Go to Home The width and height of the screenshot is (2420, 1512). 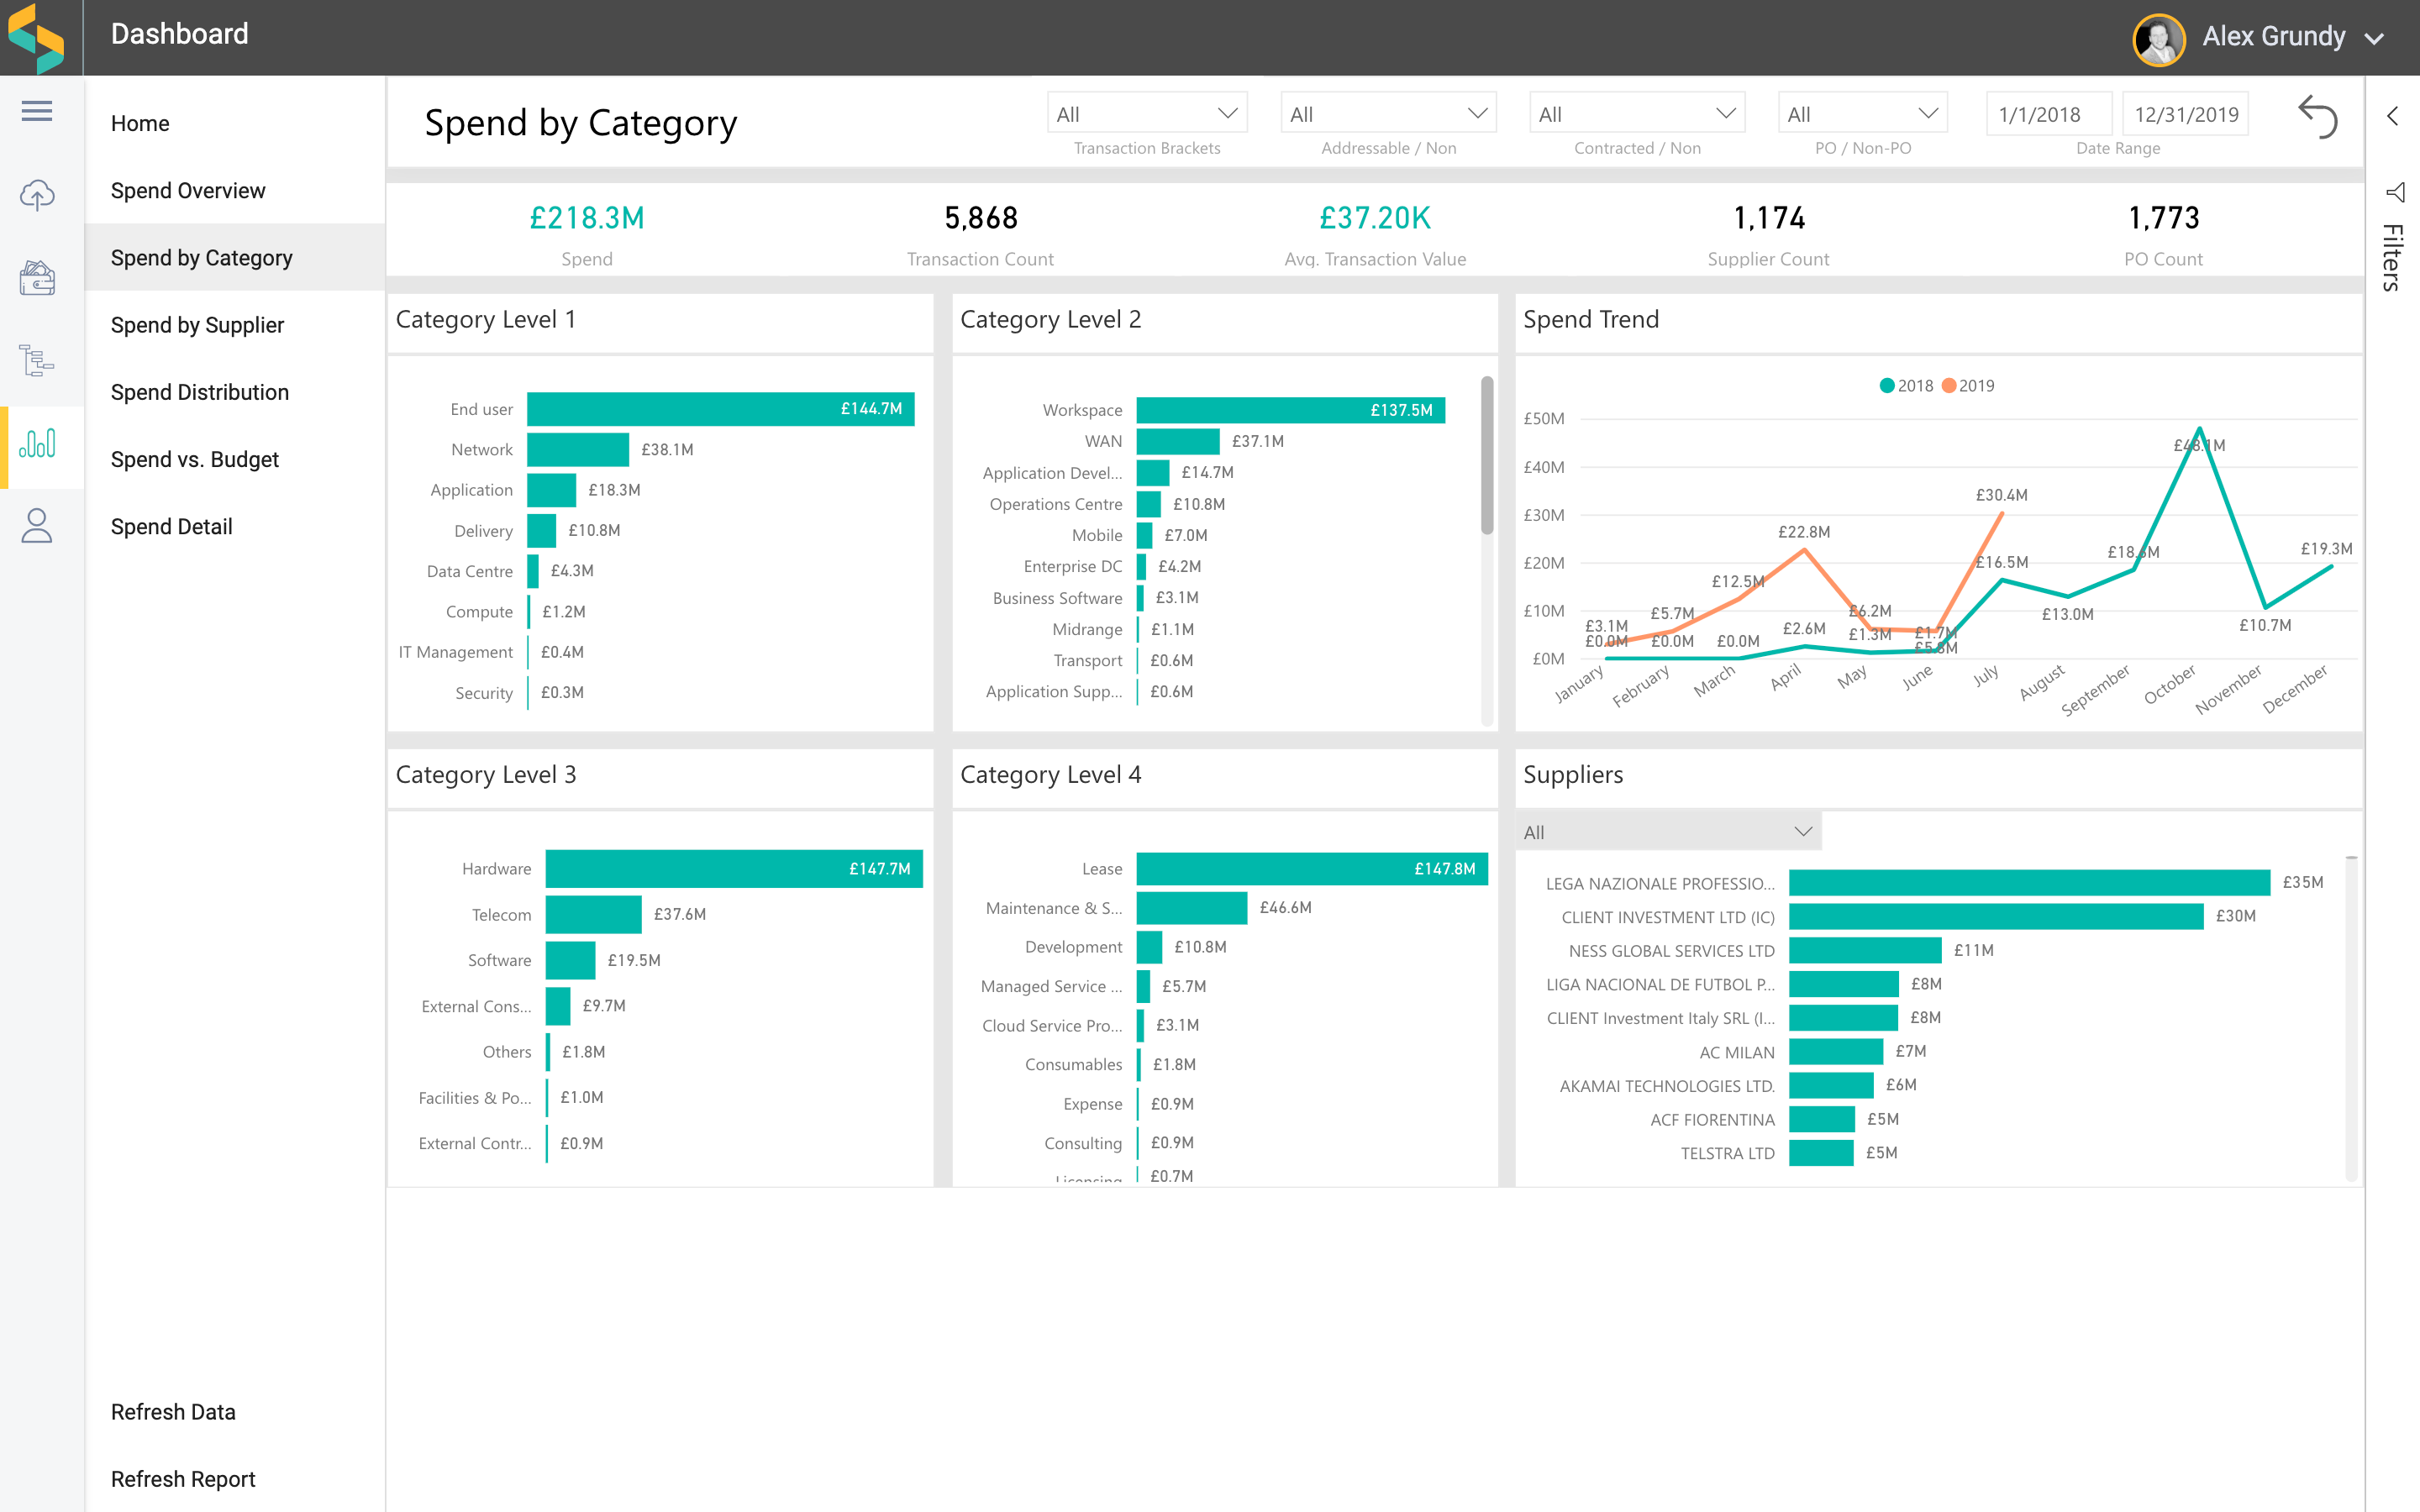[140, 123]
